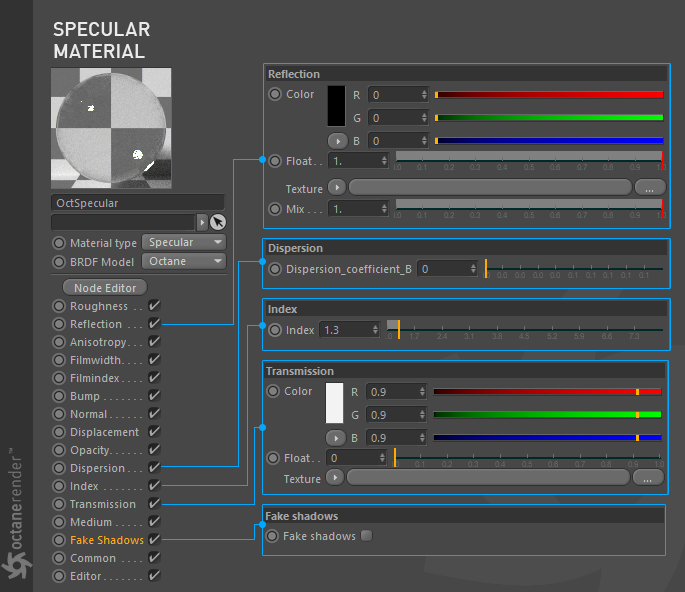The height and width of the screenshot is (592, 685).
Task: Open the Node Editor
Action: [x=105, y=287]
